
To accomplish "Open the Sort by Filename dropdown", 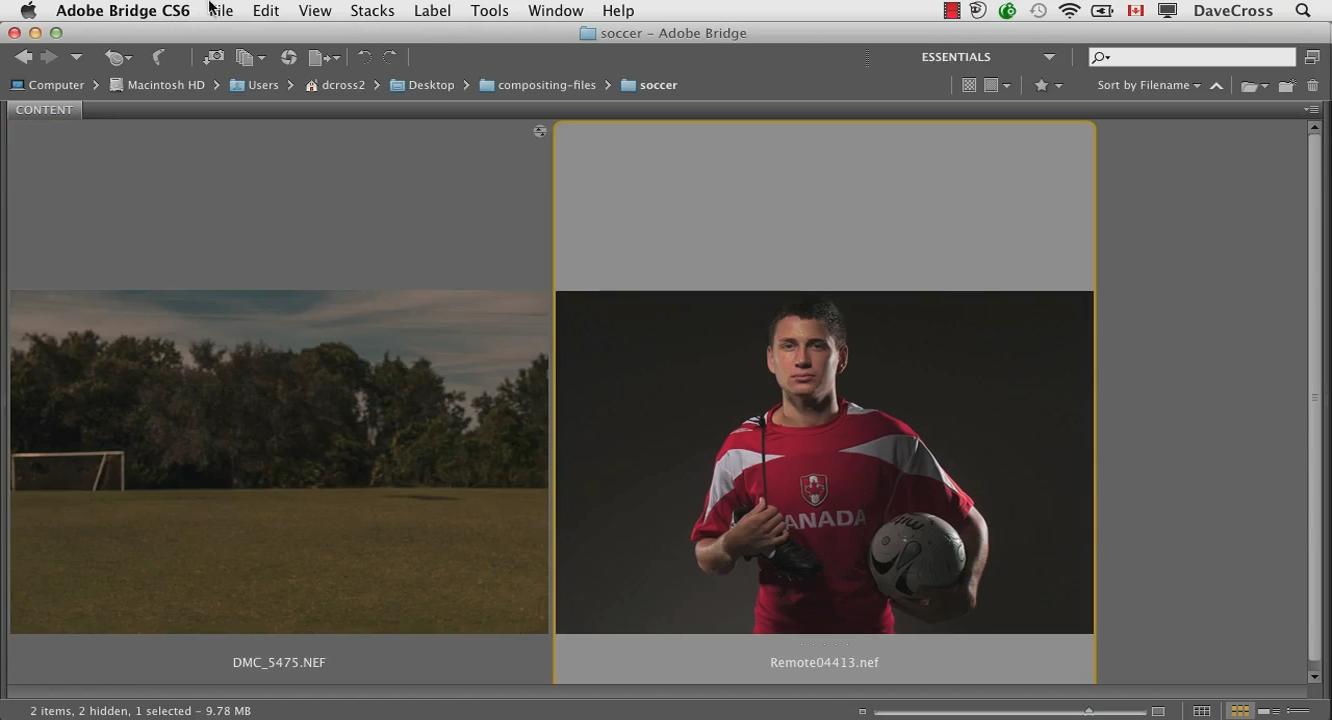I will pos(1148,85).
